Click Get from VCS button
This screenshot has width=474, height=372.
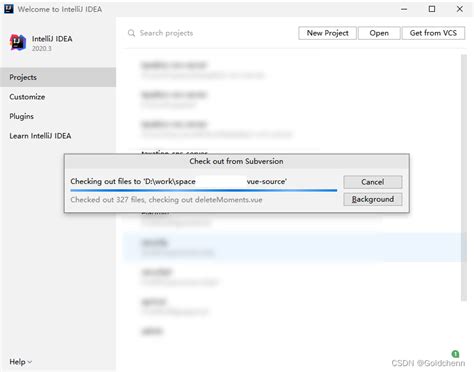433,33
